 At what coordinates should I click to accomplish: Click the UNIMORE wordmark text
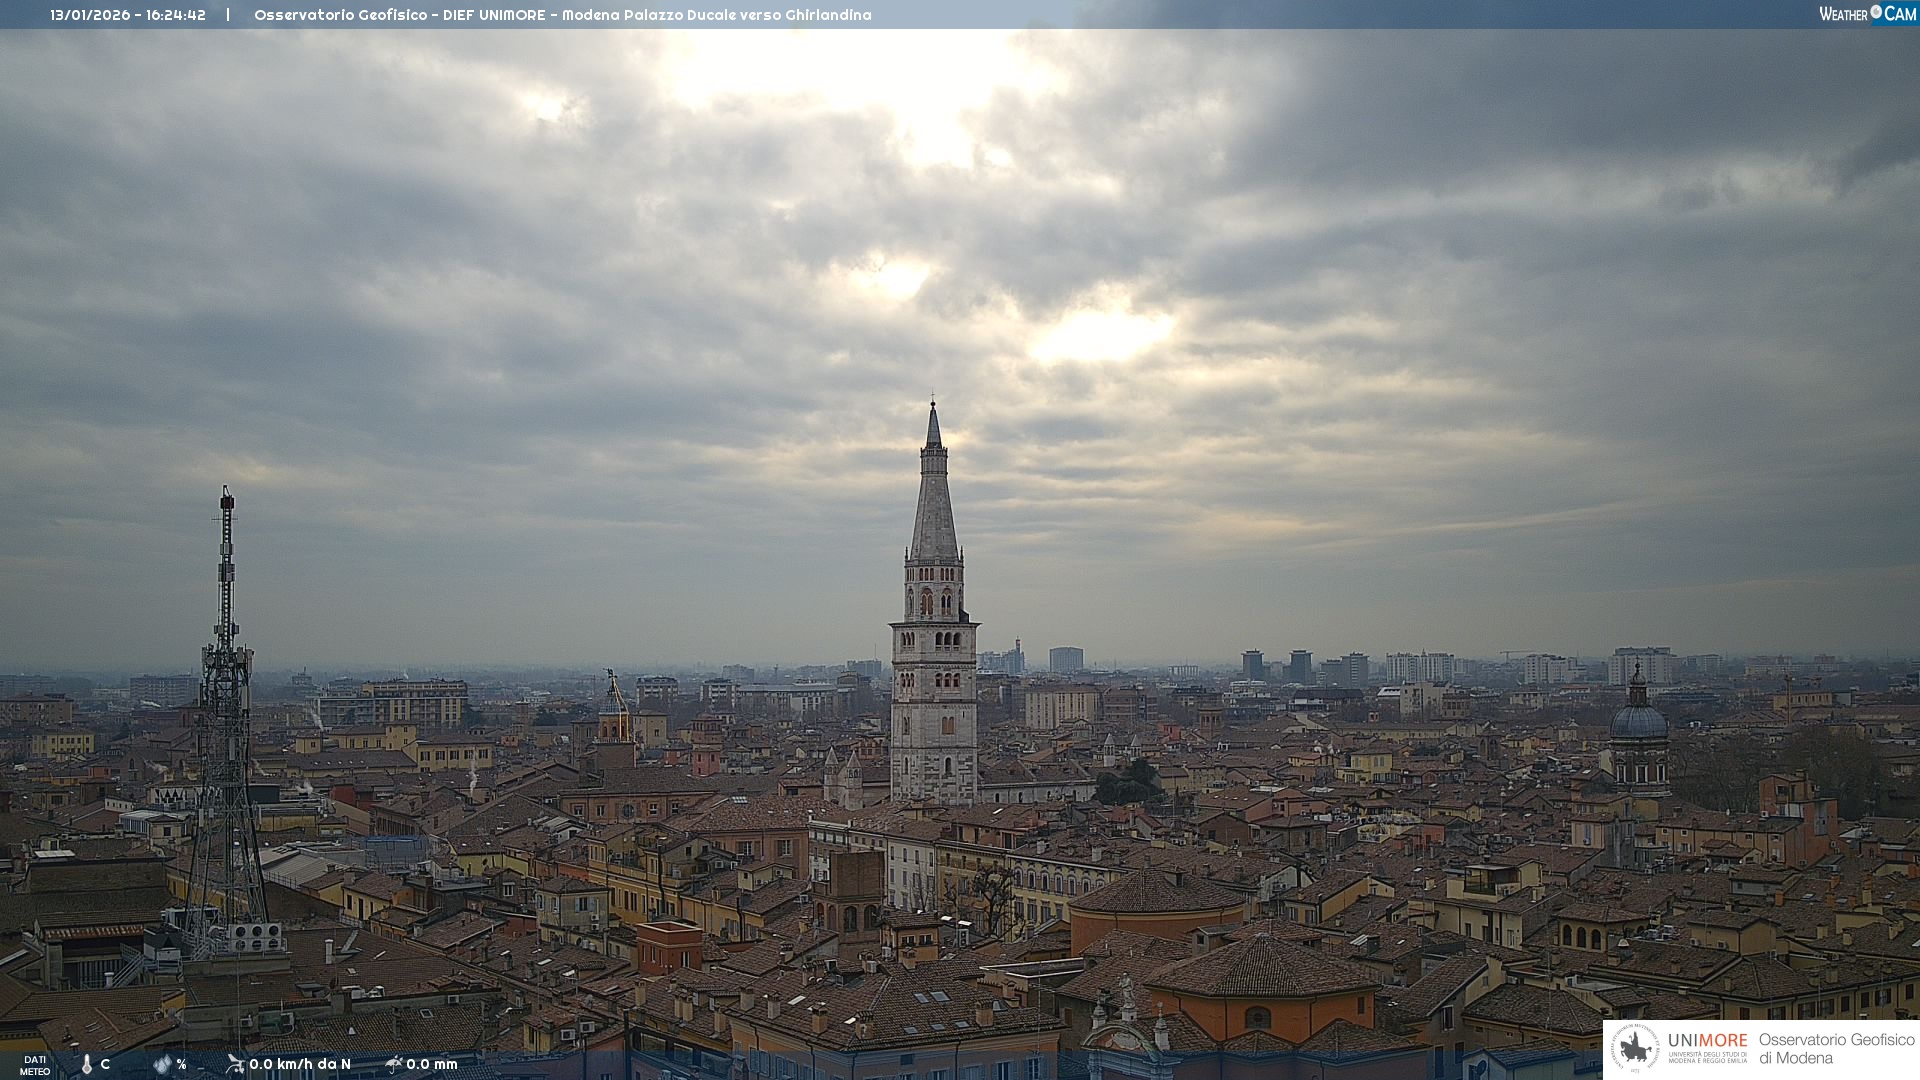[x=1707, y=1040]
